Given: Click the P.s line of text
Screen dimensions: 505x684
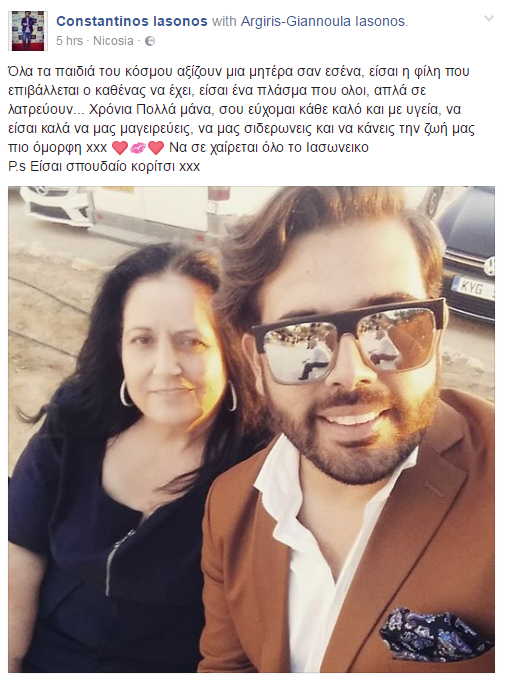Looking at the screenshot, I should (104, 167).
